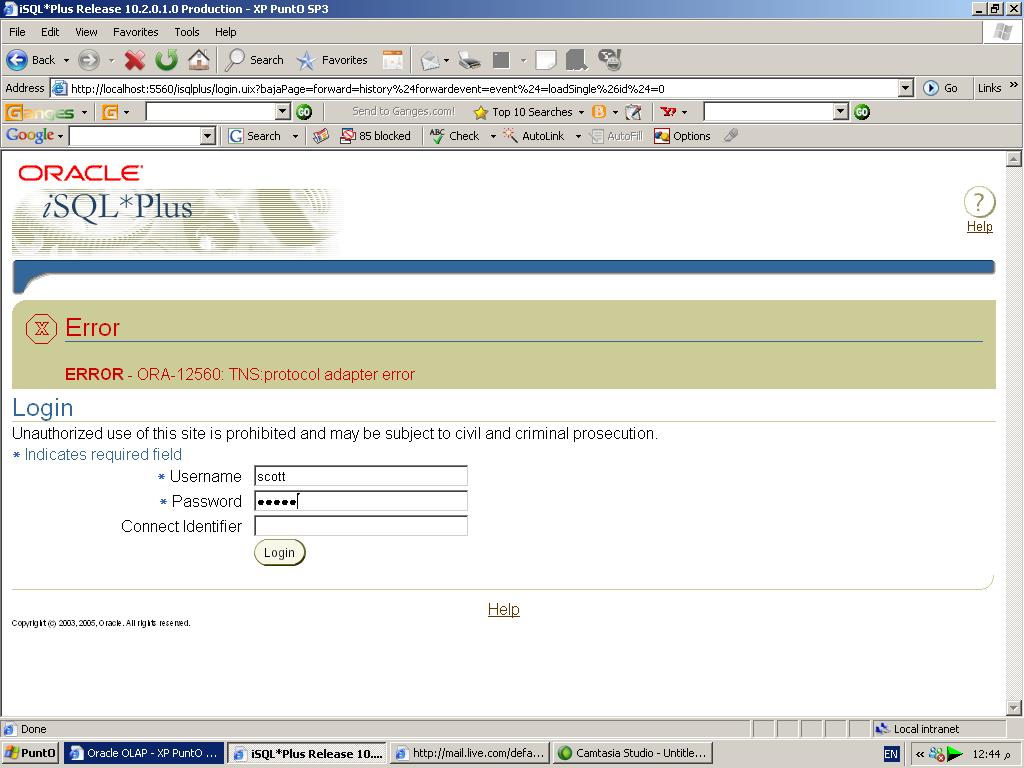
Task: Open the Favorites menu in the menu bar
Action: [x=135, y=32]
